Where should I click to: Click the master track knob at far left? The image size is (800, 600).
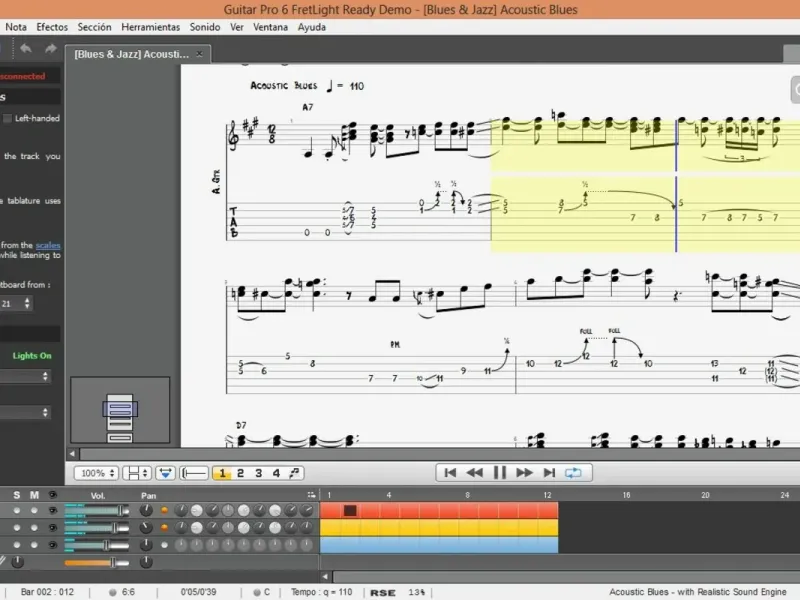(x=17, y=562)
